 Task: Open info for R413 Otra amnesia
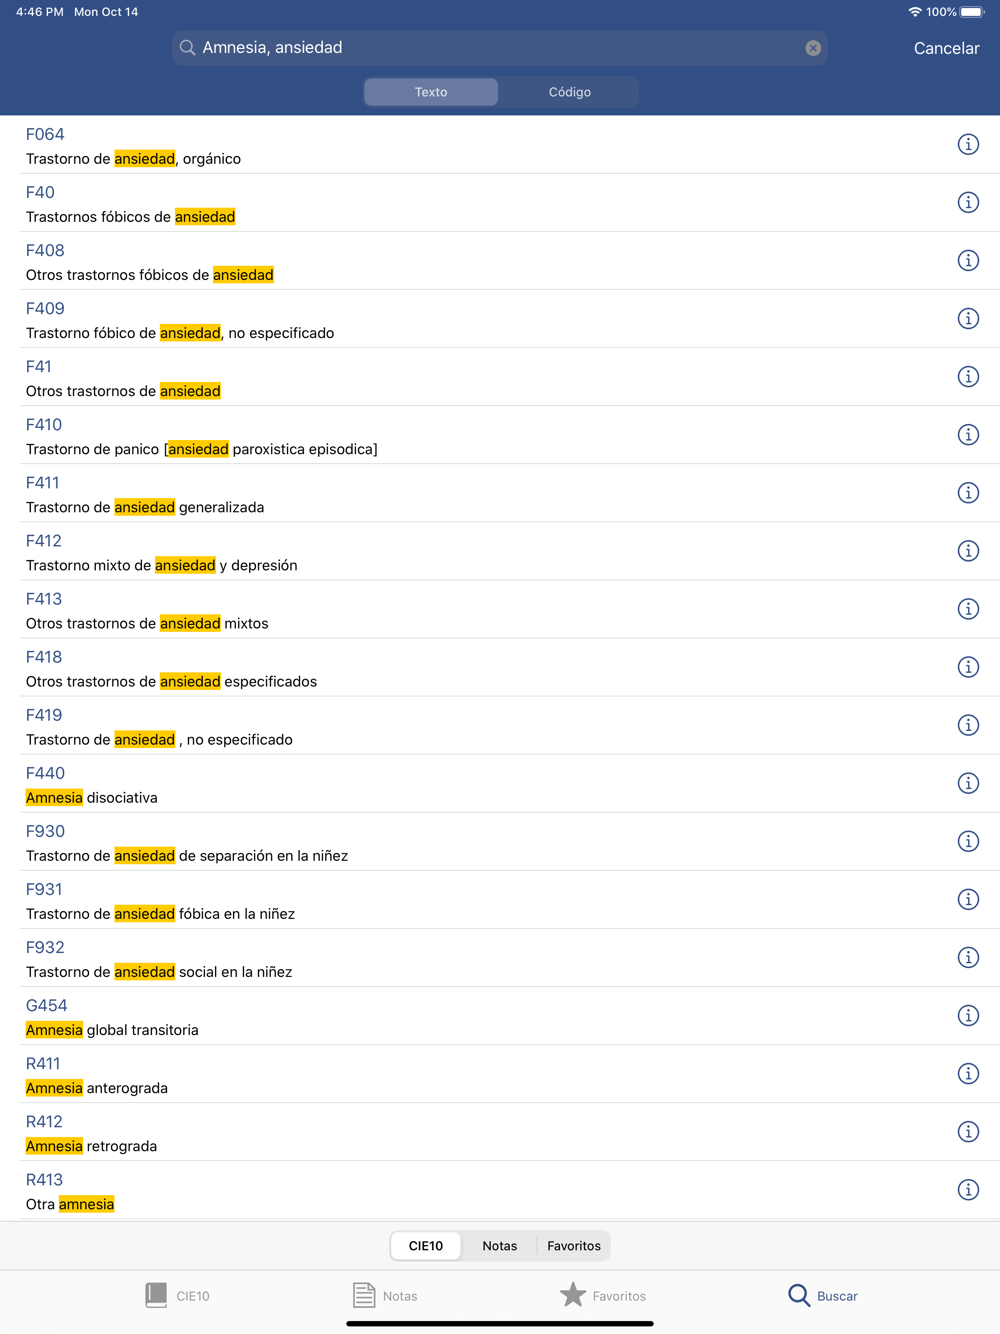coord(968,1190)
